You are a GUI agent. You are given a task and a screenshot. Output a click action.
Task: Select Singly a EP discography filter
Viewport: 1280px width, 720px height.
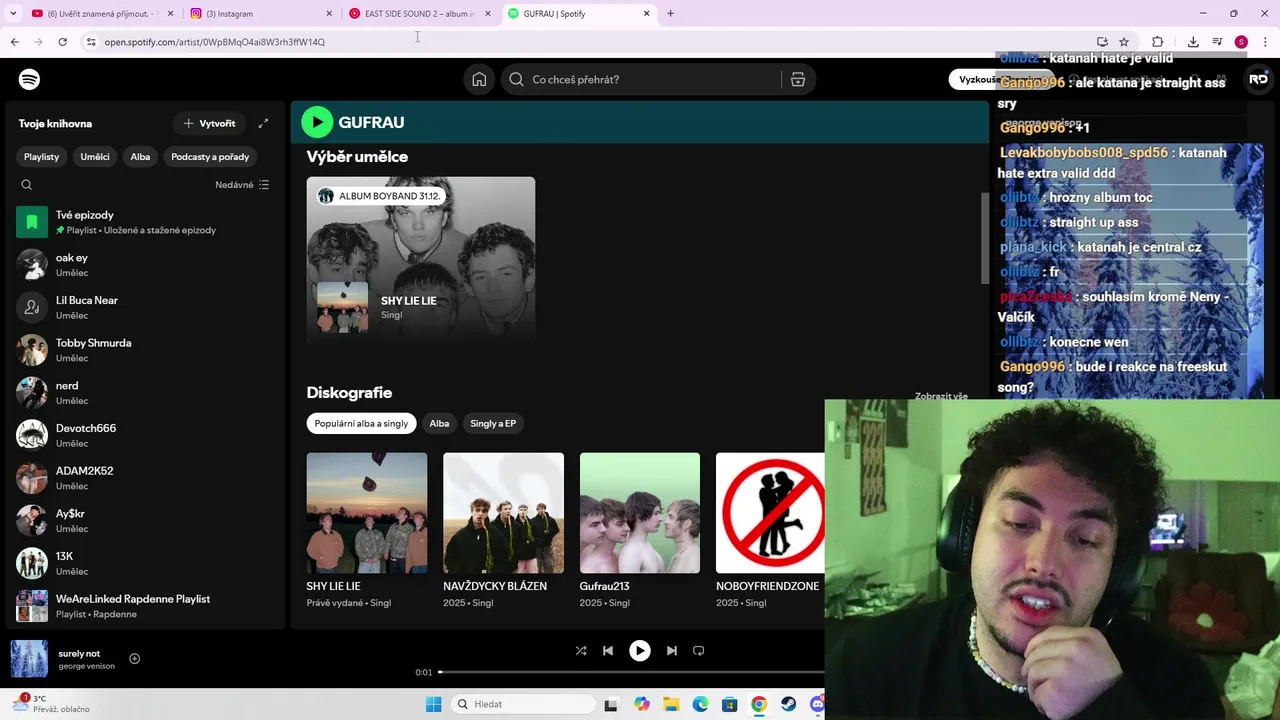[x=493, y=423]
